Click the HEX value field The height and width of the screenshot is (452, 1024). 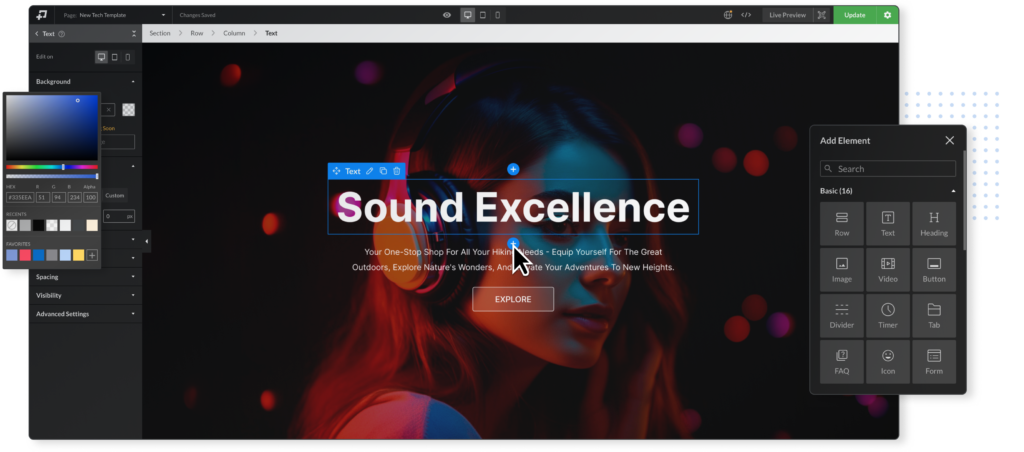click(x=20, y=197)
